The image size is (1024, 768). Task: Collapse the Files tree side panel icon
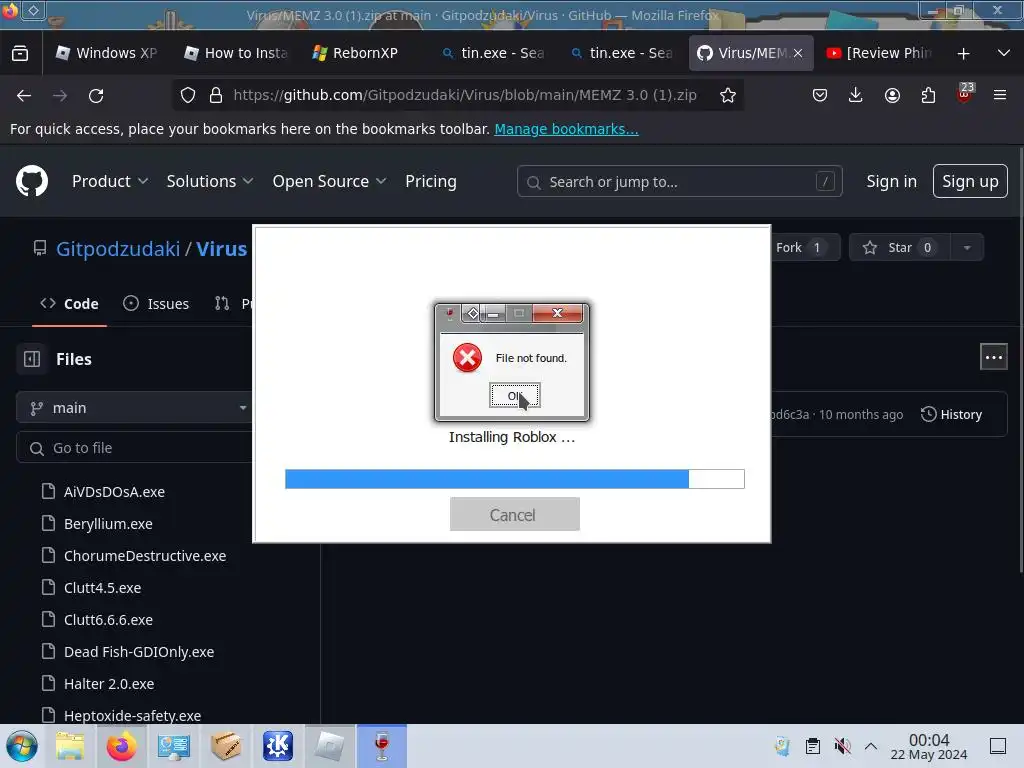(32, 359)
